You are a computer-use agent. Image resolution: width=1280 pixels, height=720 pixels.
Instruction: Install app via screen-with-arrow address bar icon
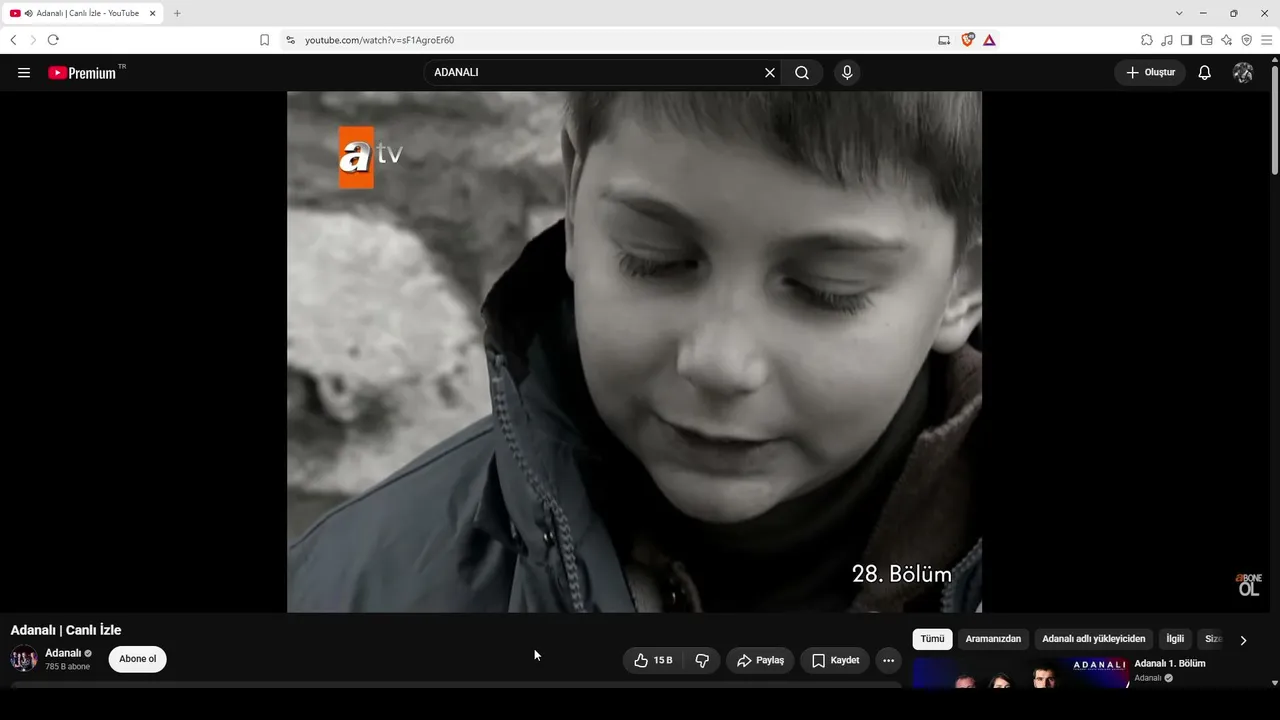[944, 40]
